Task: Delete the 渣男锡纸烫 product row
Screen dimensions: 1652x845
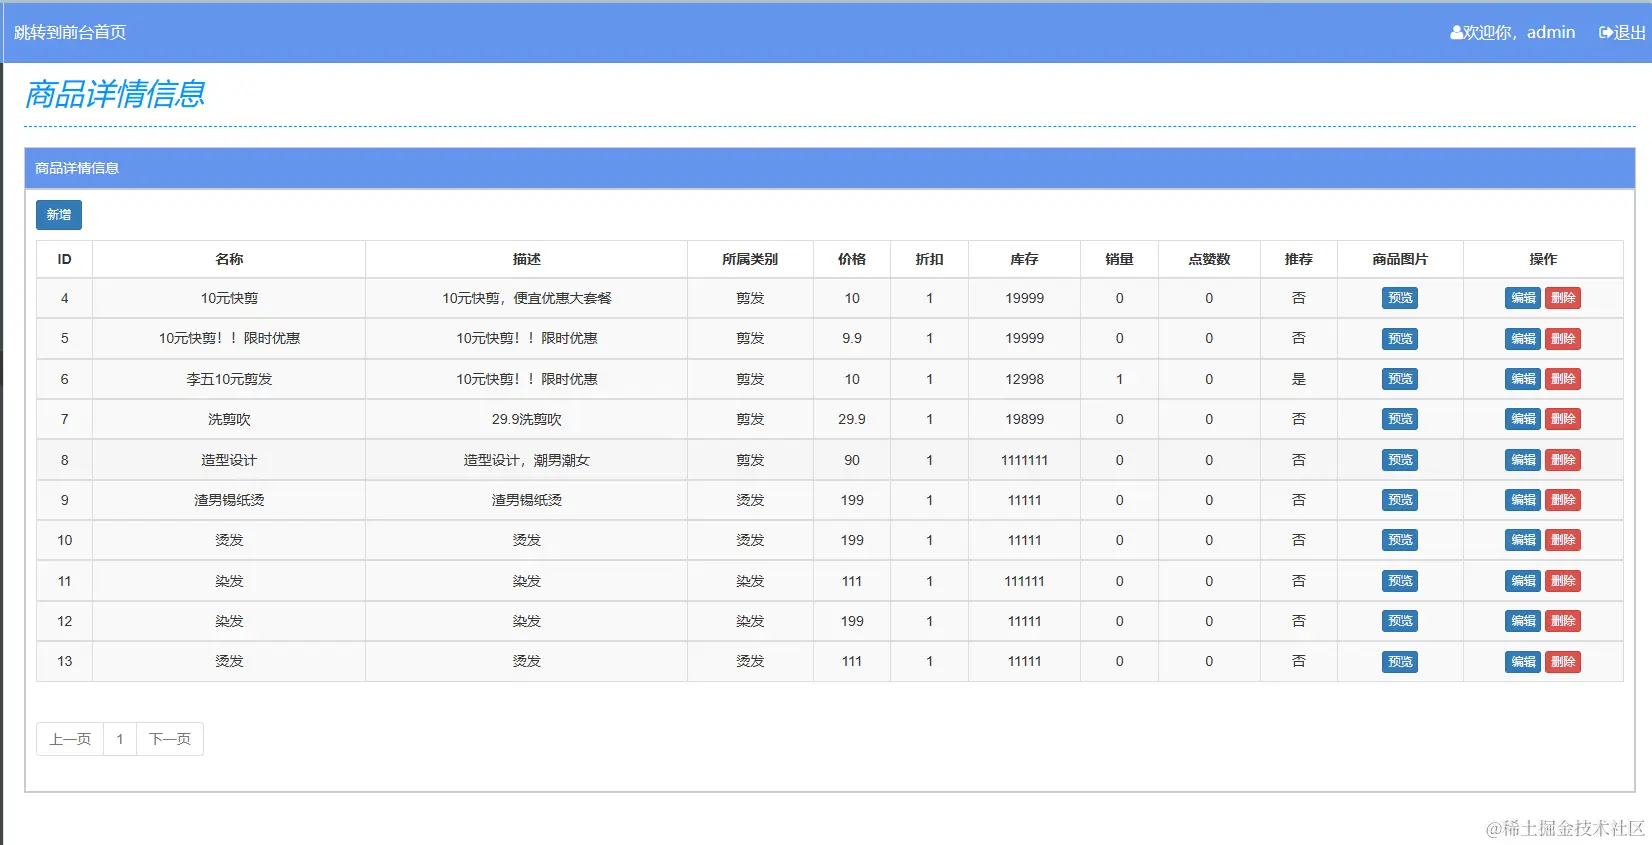Action: pyautogui.click(x=1563, y=500)
